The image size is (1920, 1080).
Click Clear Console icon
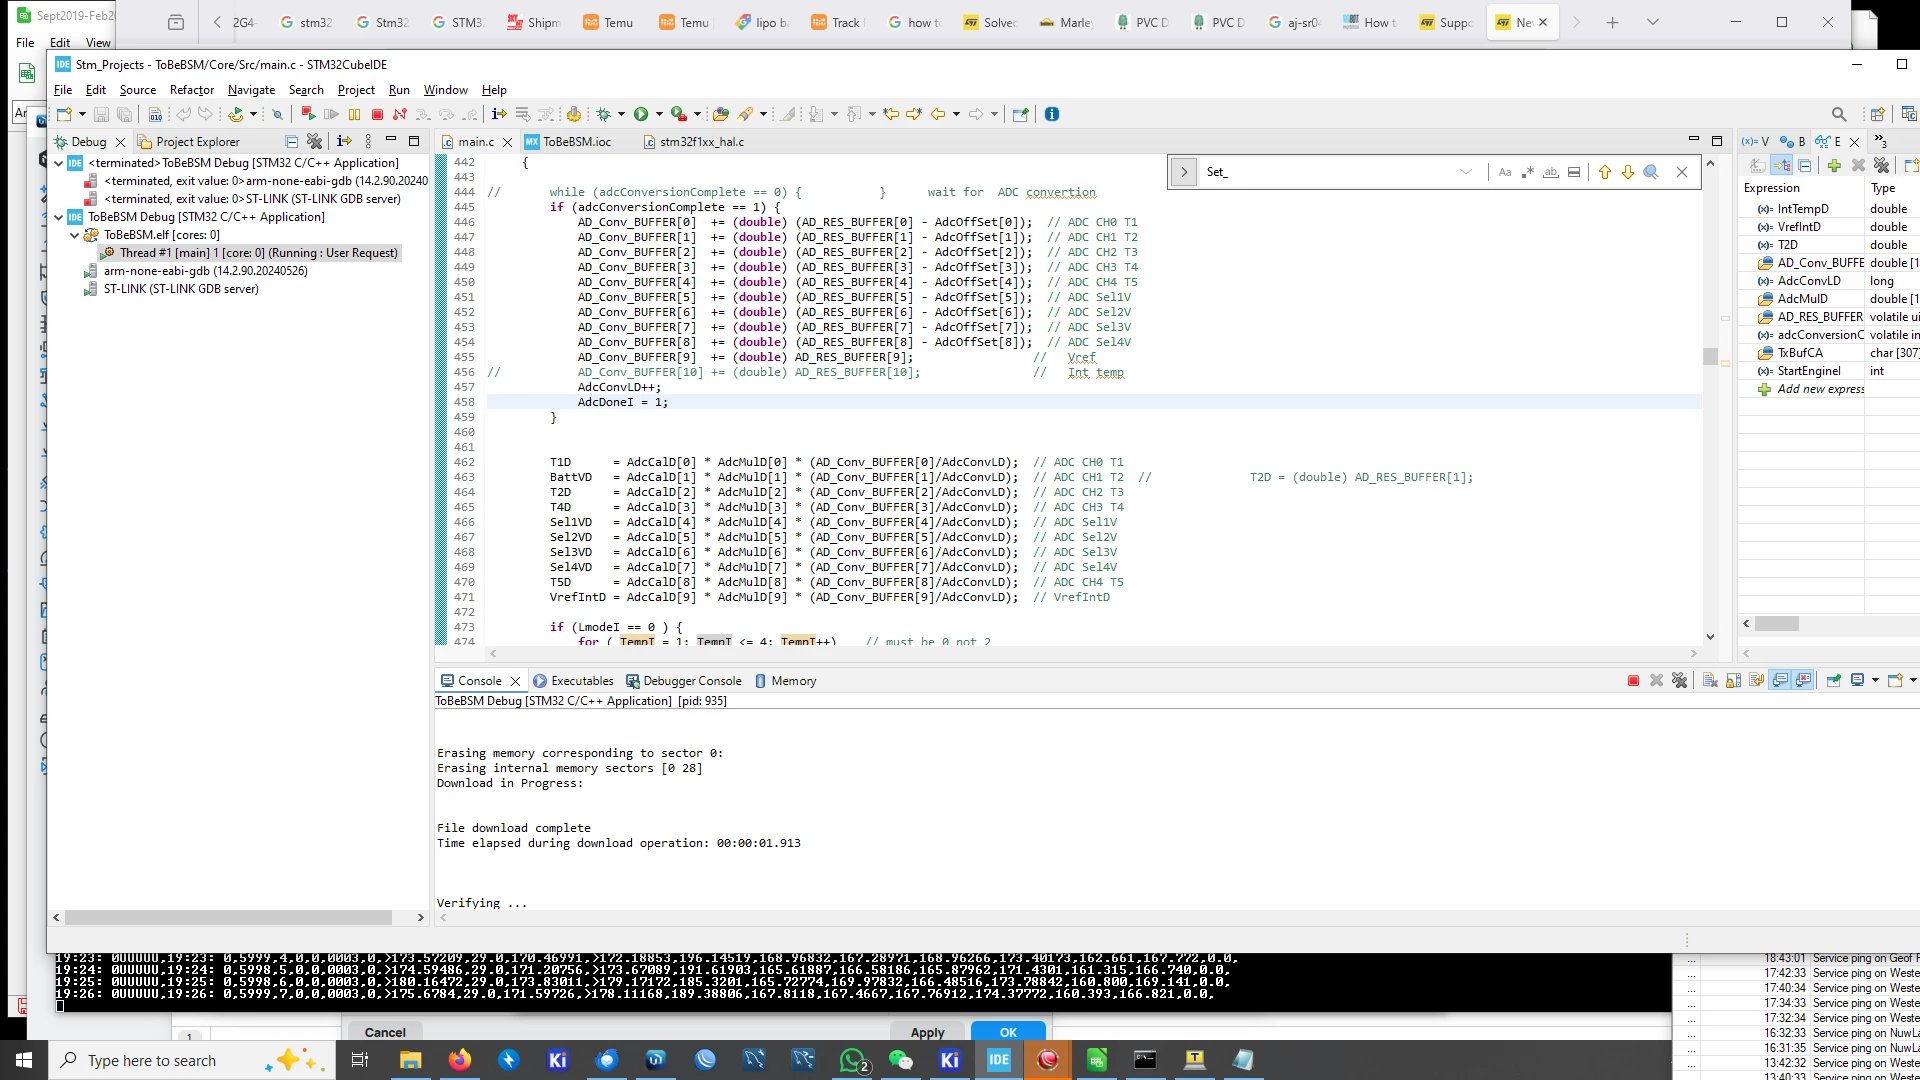(1710, 681)
